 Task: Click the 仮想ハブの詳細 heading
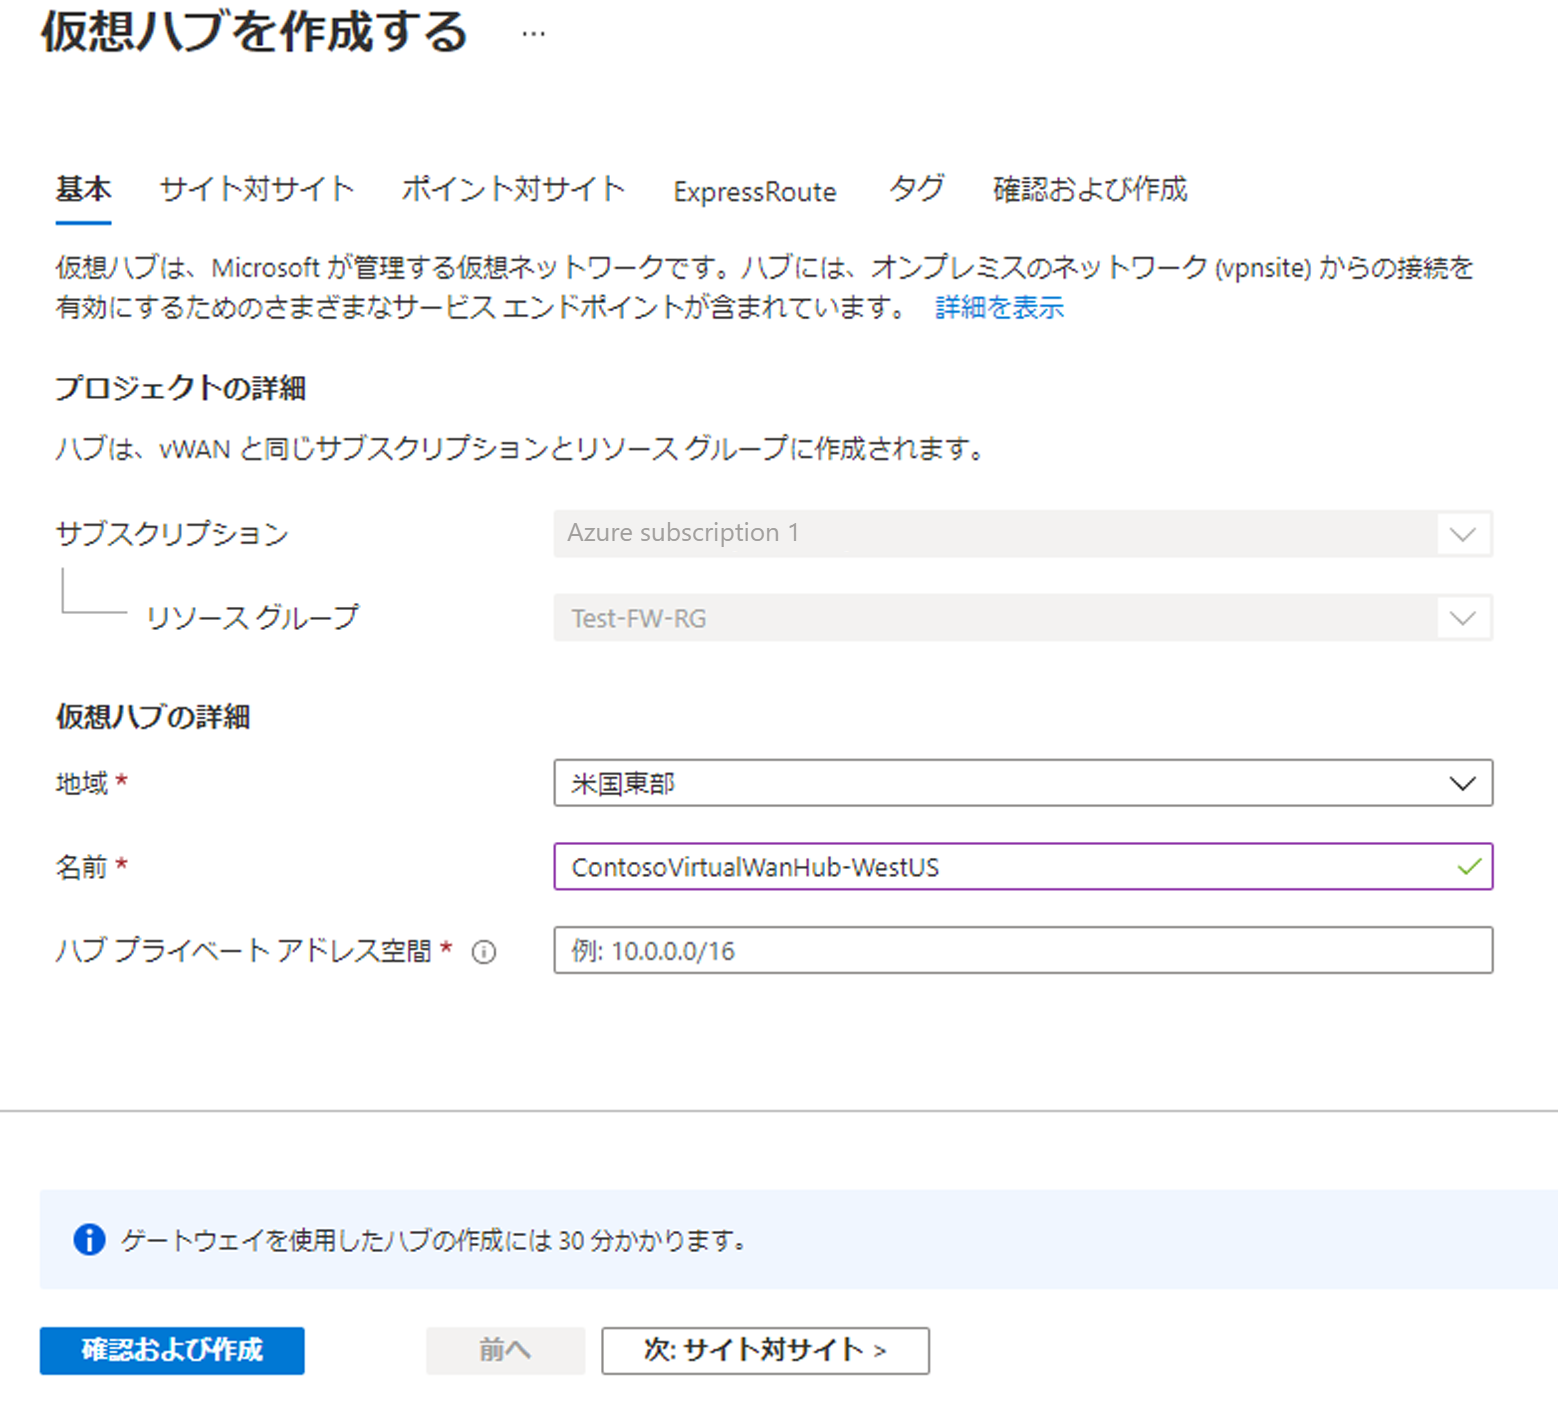click(153, 716)
